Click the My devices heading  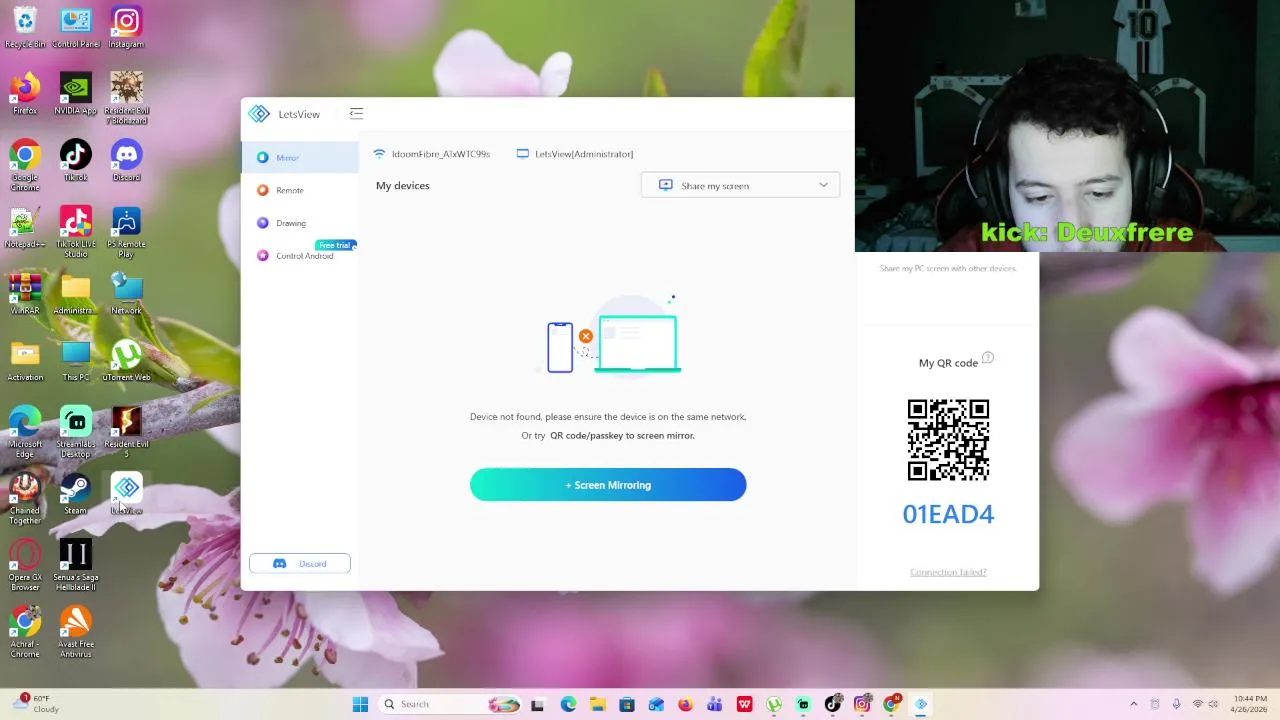(x=403, y=186)
